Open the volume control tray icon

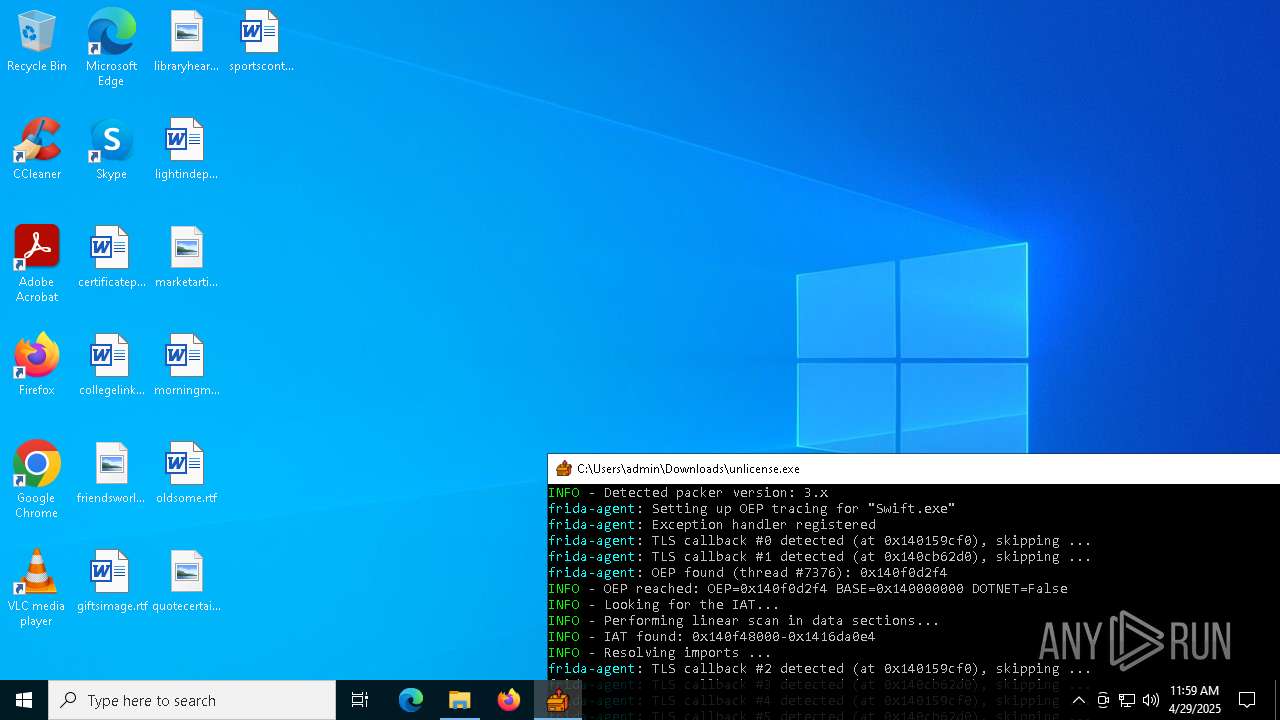point(1151,700)
